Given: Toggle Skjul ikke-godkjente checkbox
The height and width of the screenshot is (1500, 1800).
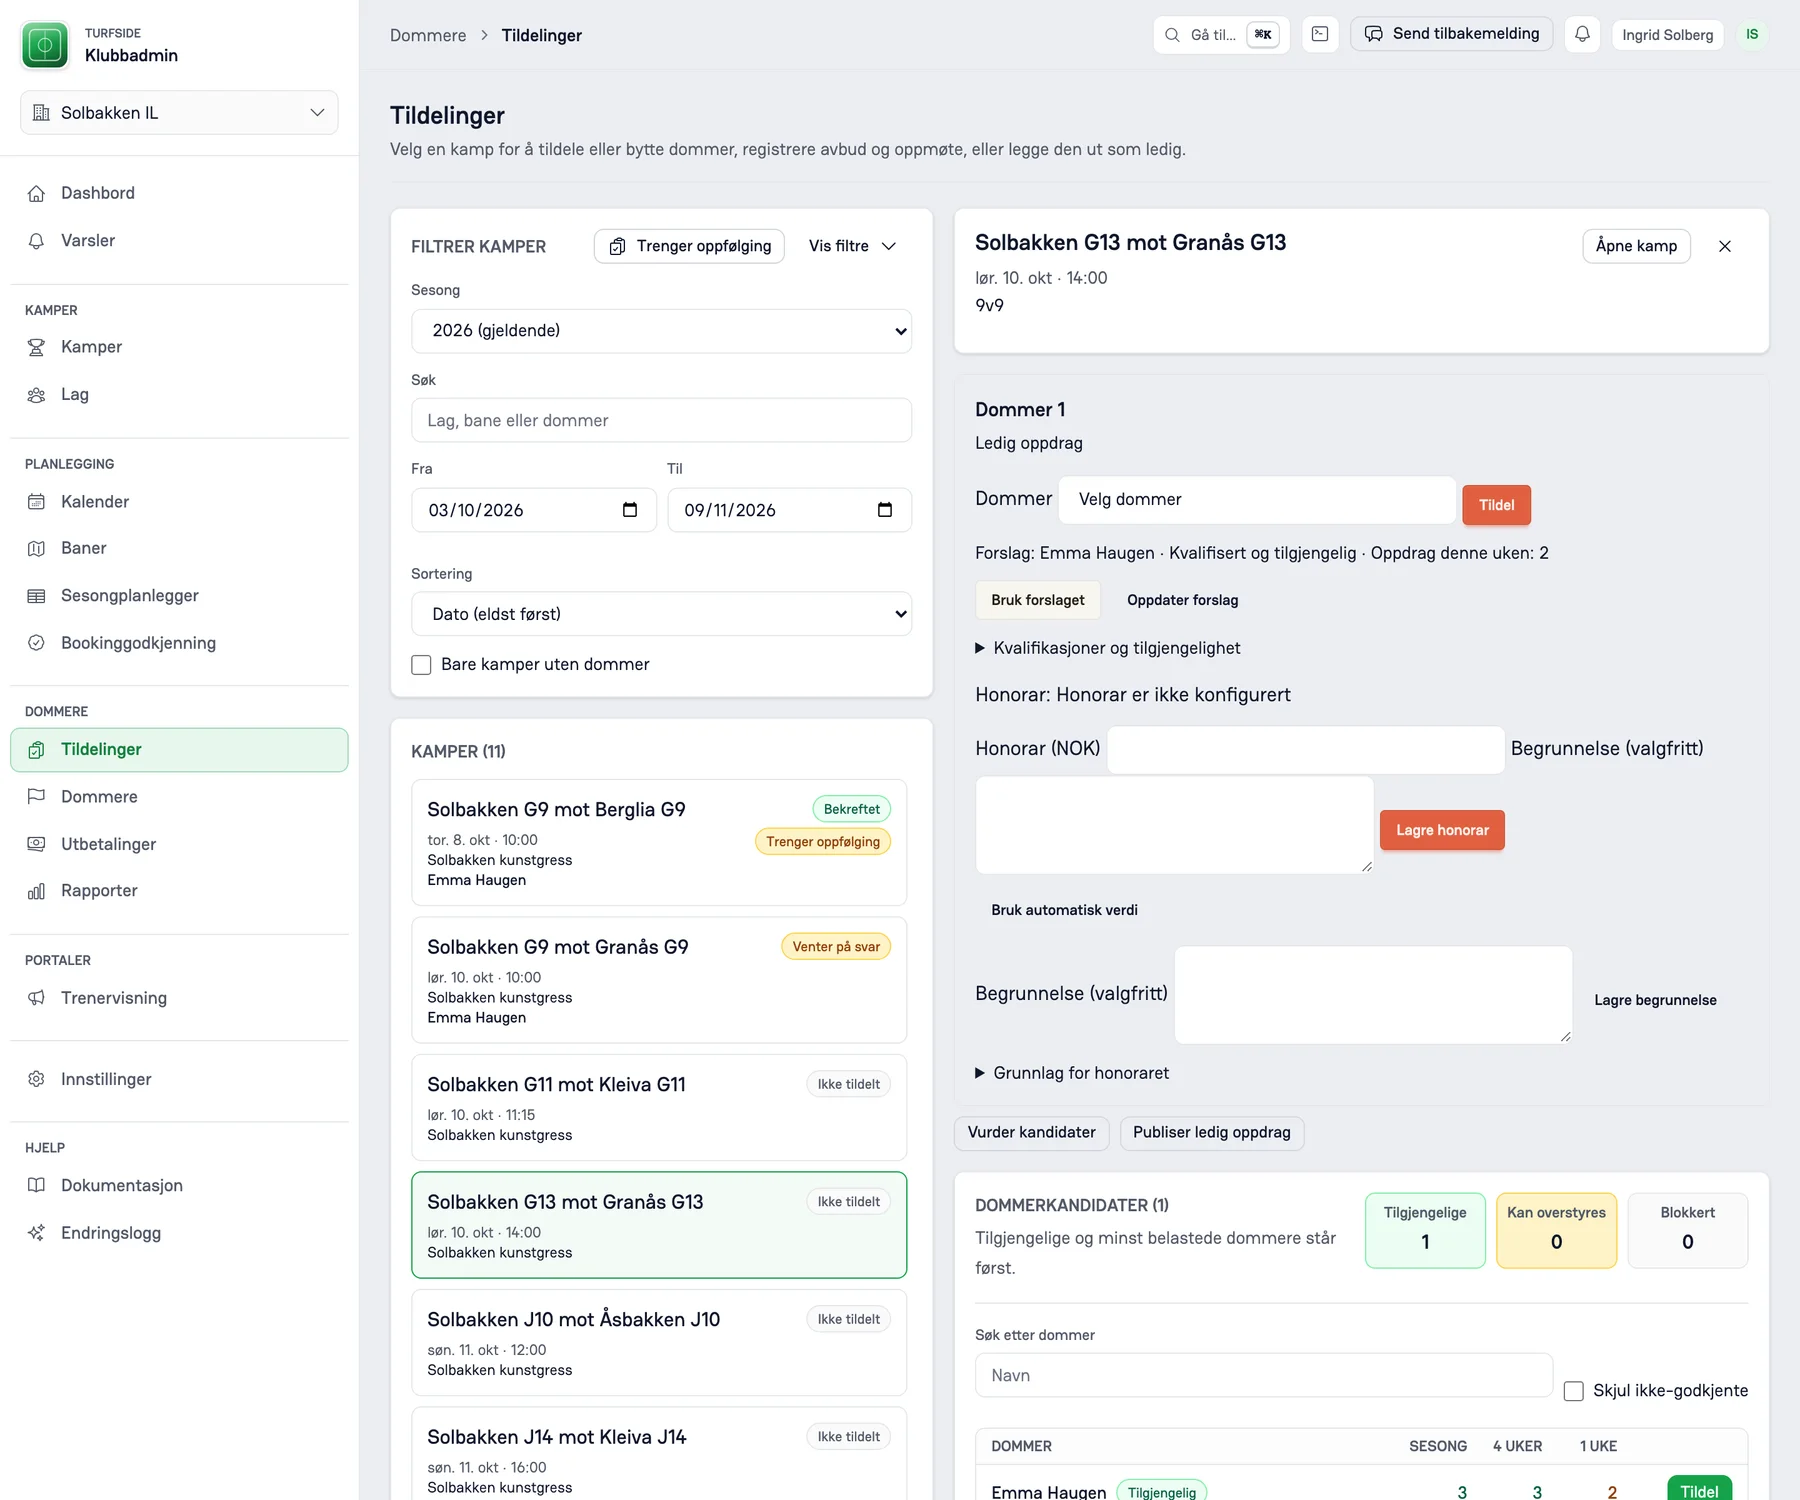Looking at the screenshot, I should click(1574, 1391).
